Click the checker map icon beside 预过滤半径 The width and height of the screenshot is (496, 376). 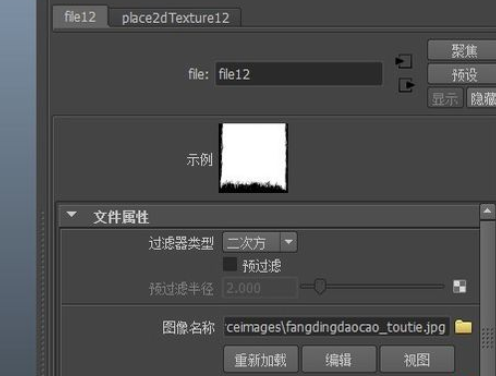(x=460, y=286)
